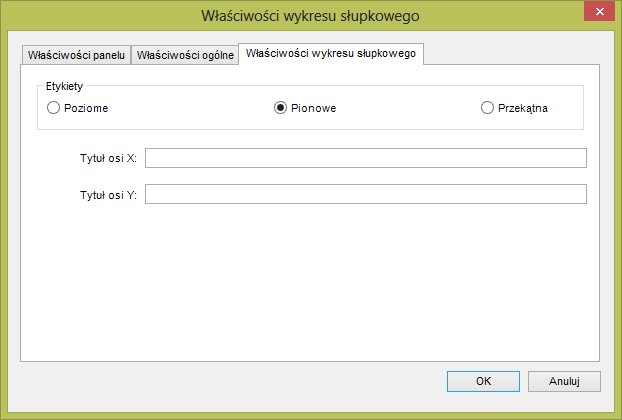Click the Etykiety group box caption
Image resolution: width=622 pixels, height=420 pixels.
click(x=64, y=86)
